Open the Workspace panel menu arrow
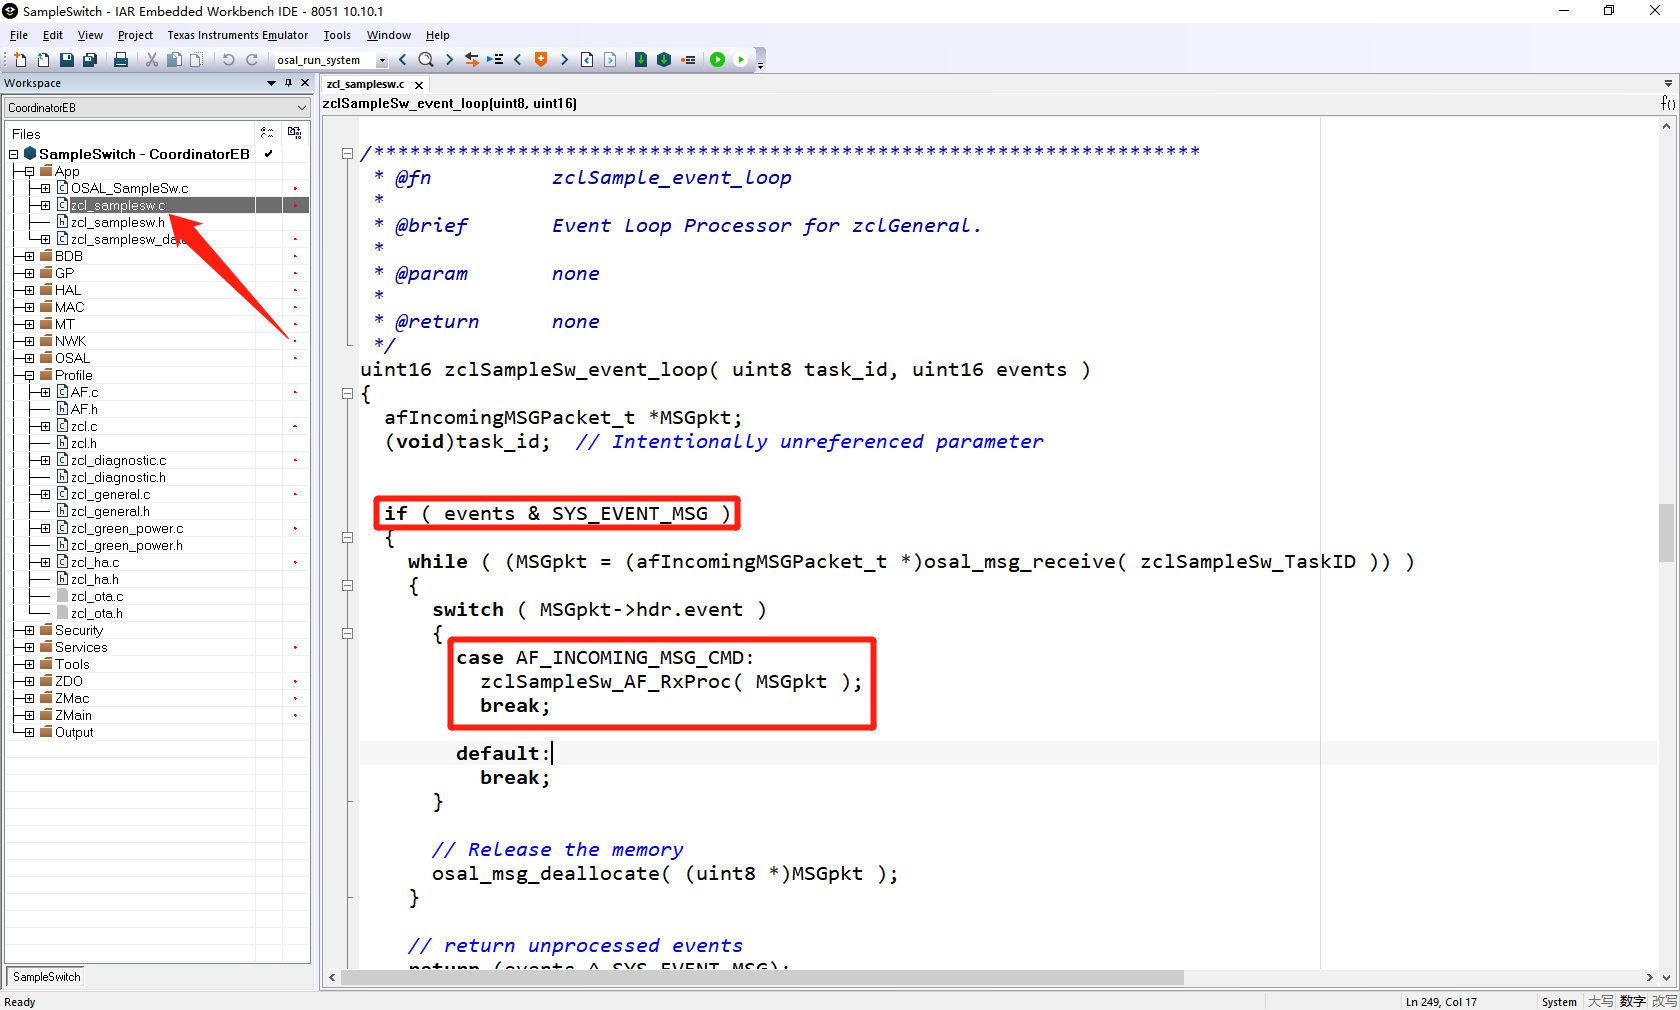The height and width of the screenshot is (1010, 1680). click(x=271, y=84)
